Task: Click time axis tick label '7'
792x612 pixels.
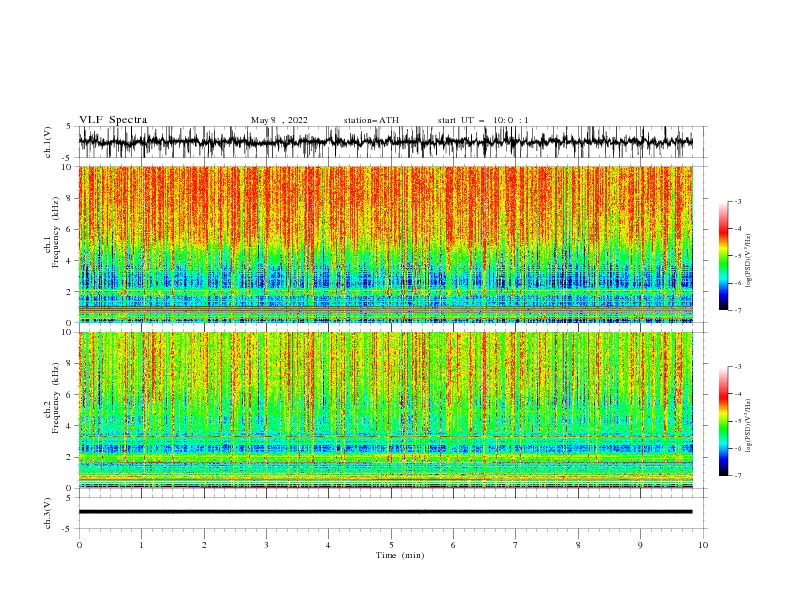Action: [x=516, y=545]
